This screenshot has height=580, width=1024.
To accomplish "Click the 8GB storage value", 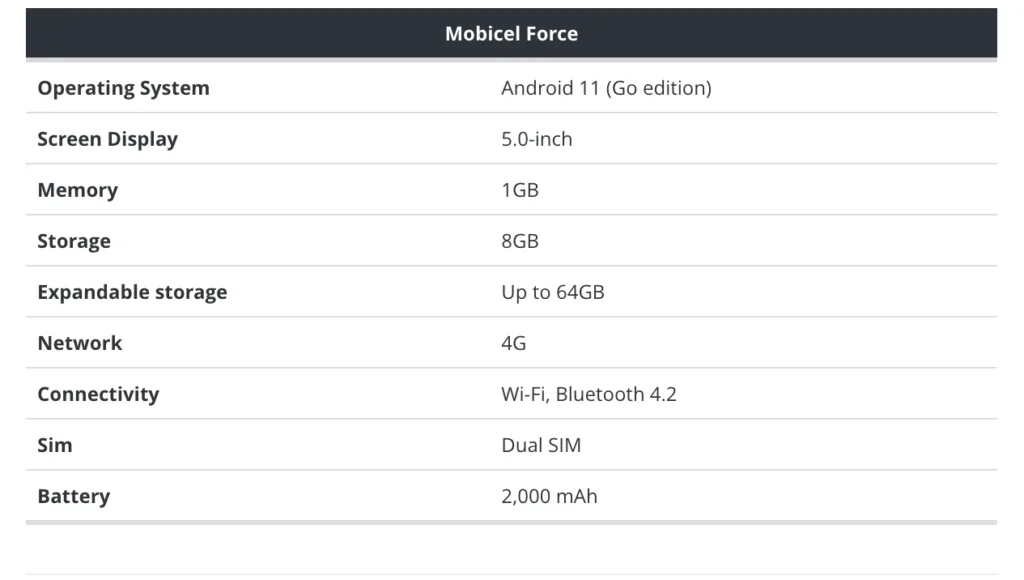I will [520, 241].
